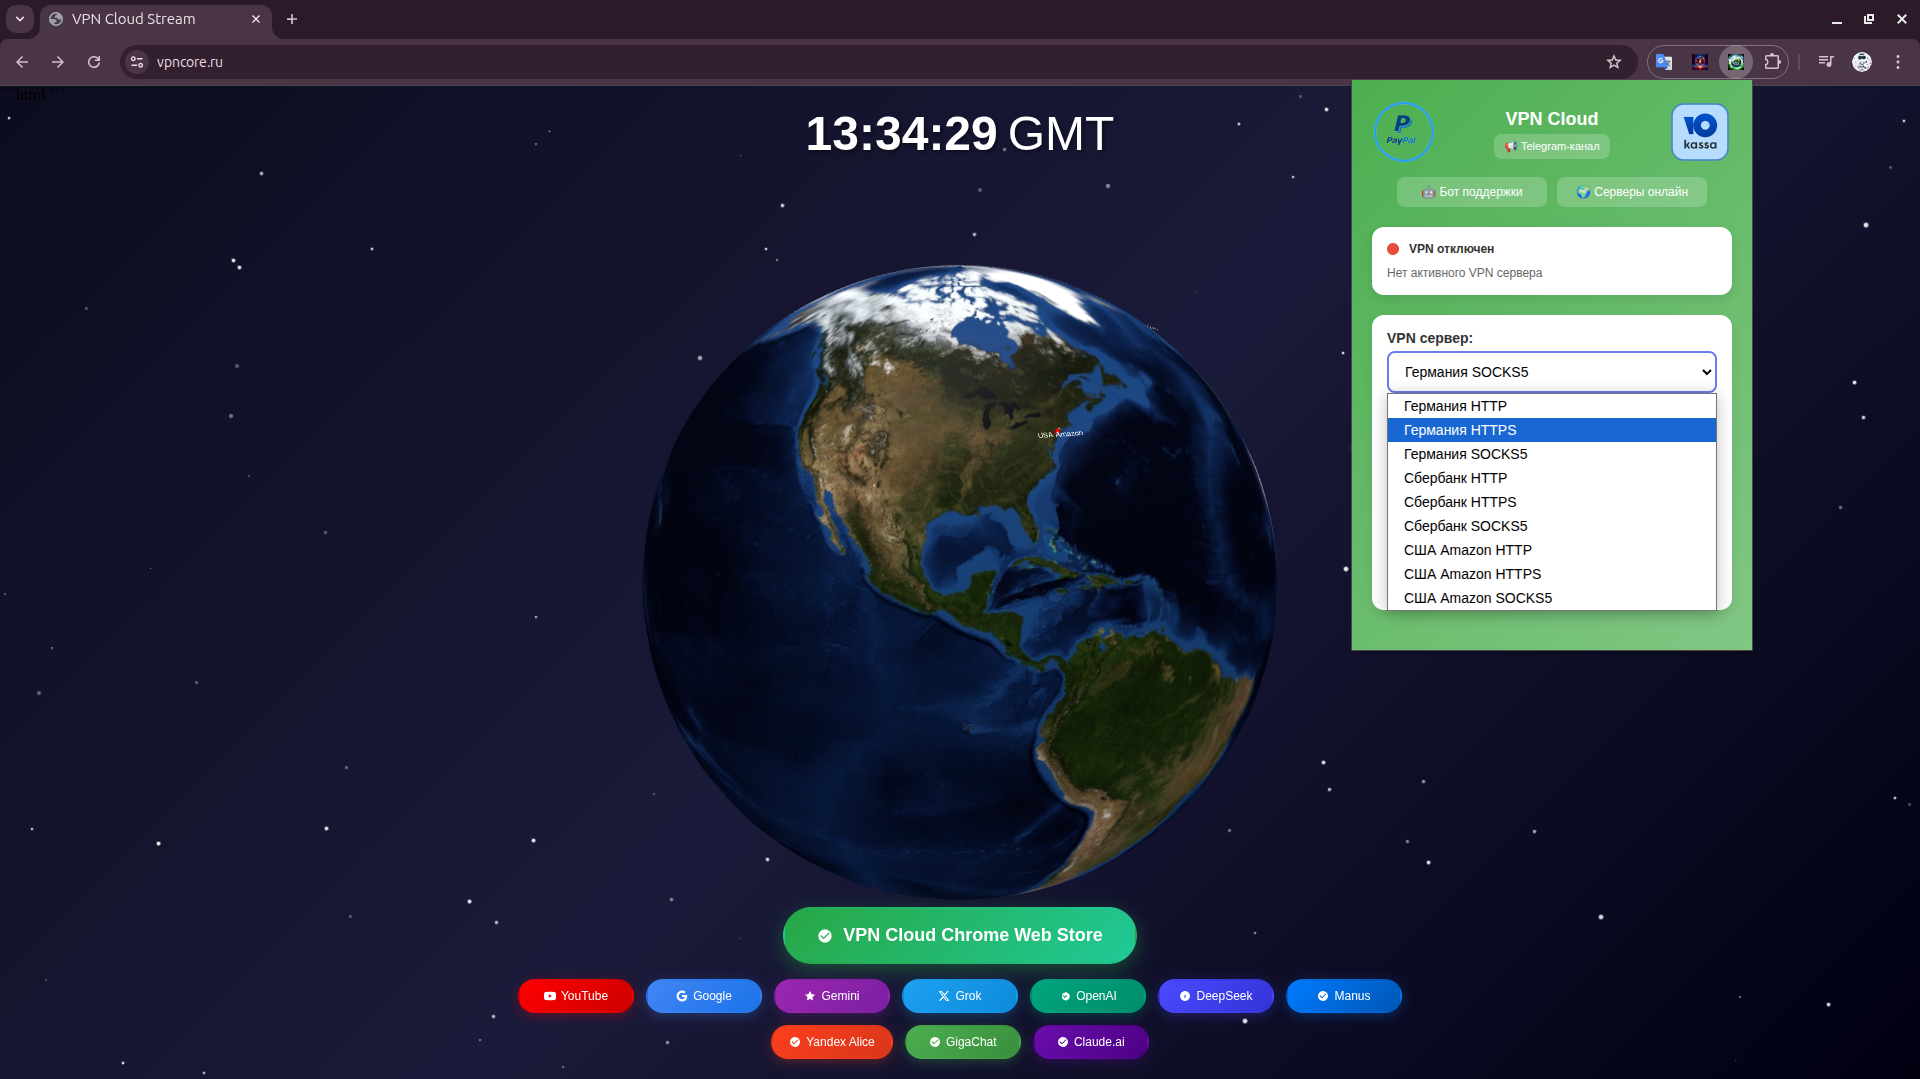Open the Manus shortcut button
The image size is (1920, 1079).
click(1344, 996)
